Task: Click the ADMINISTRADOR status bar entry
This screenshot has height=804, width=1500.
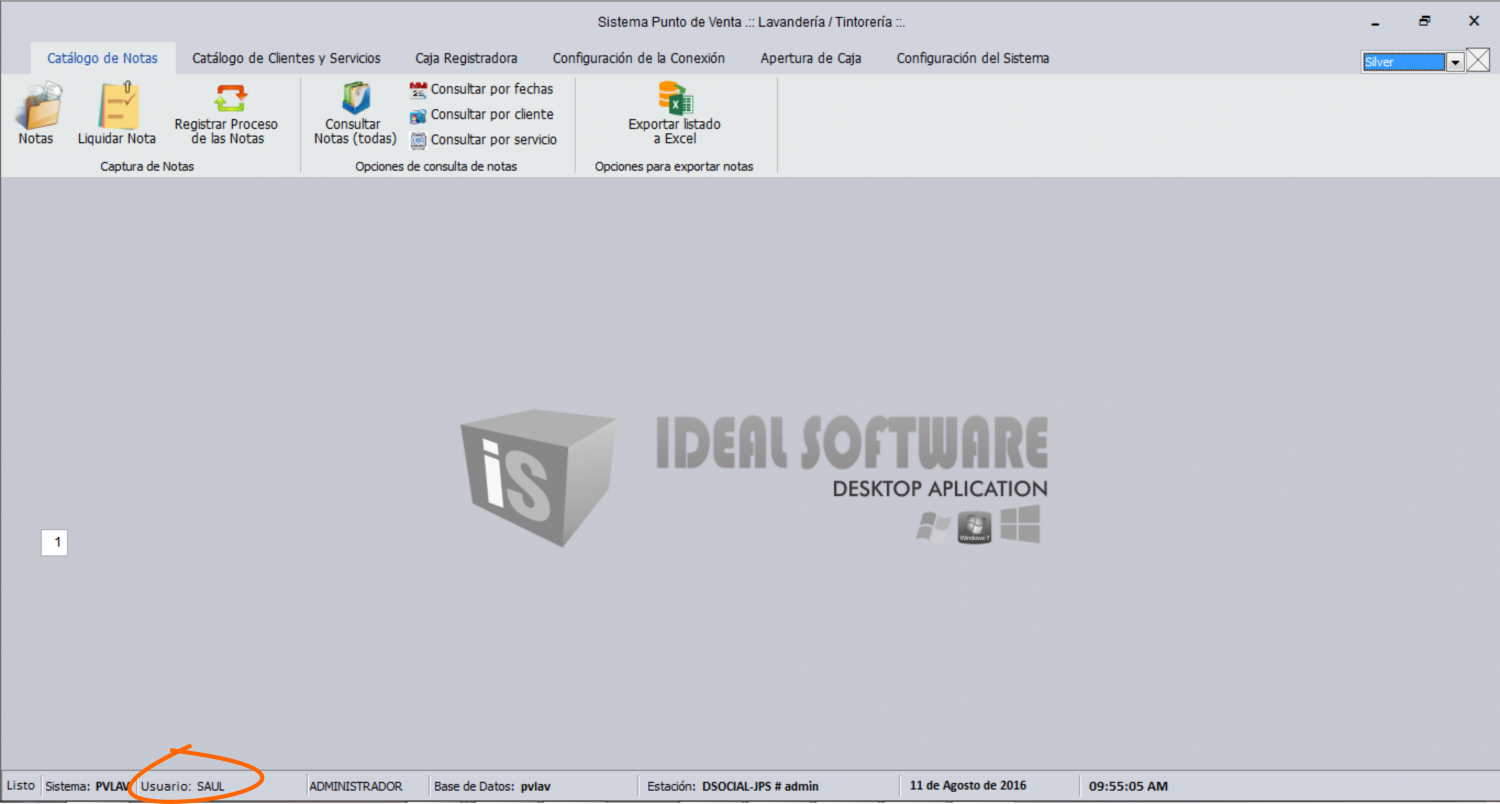Action: (356, 786)
